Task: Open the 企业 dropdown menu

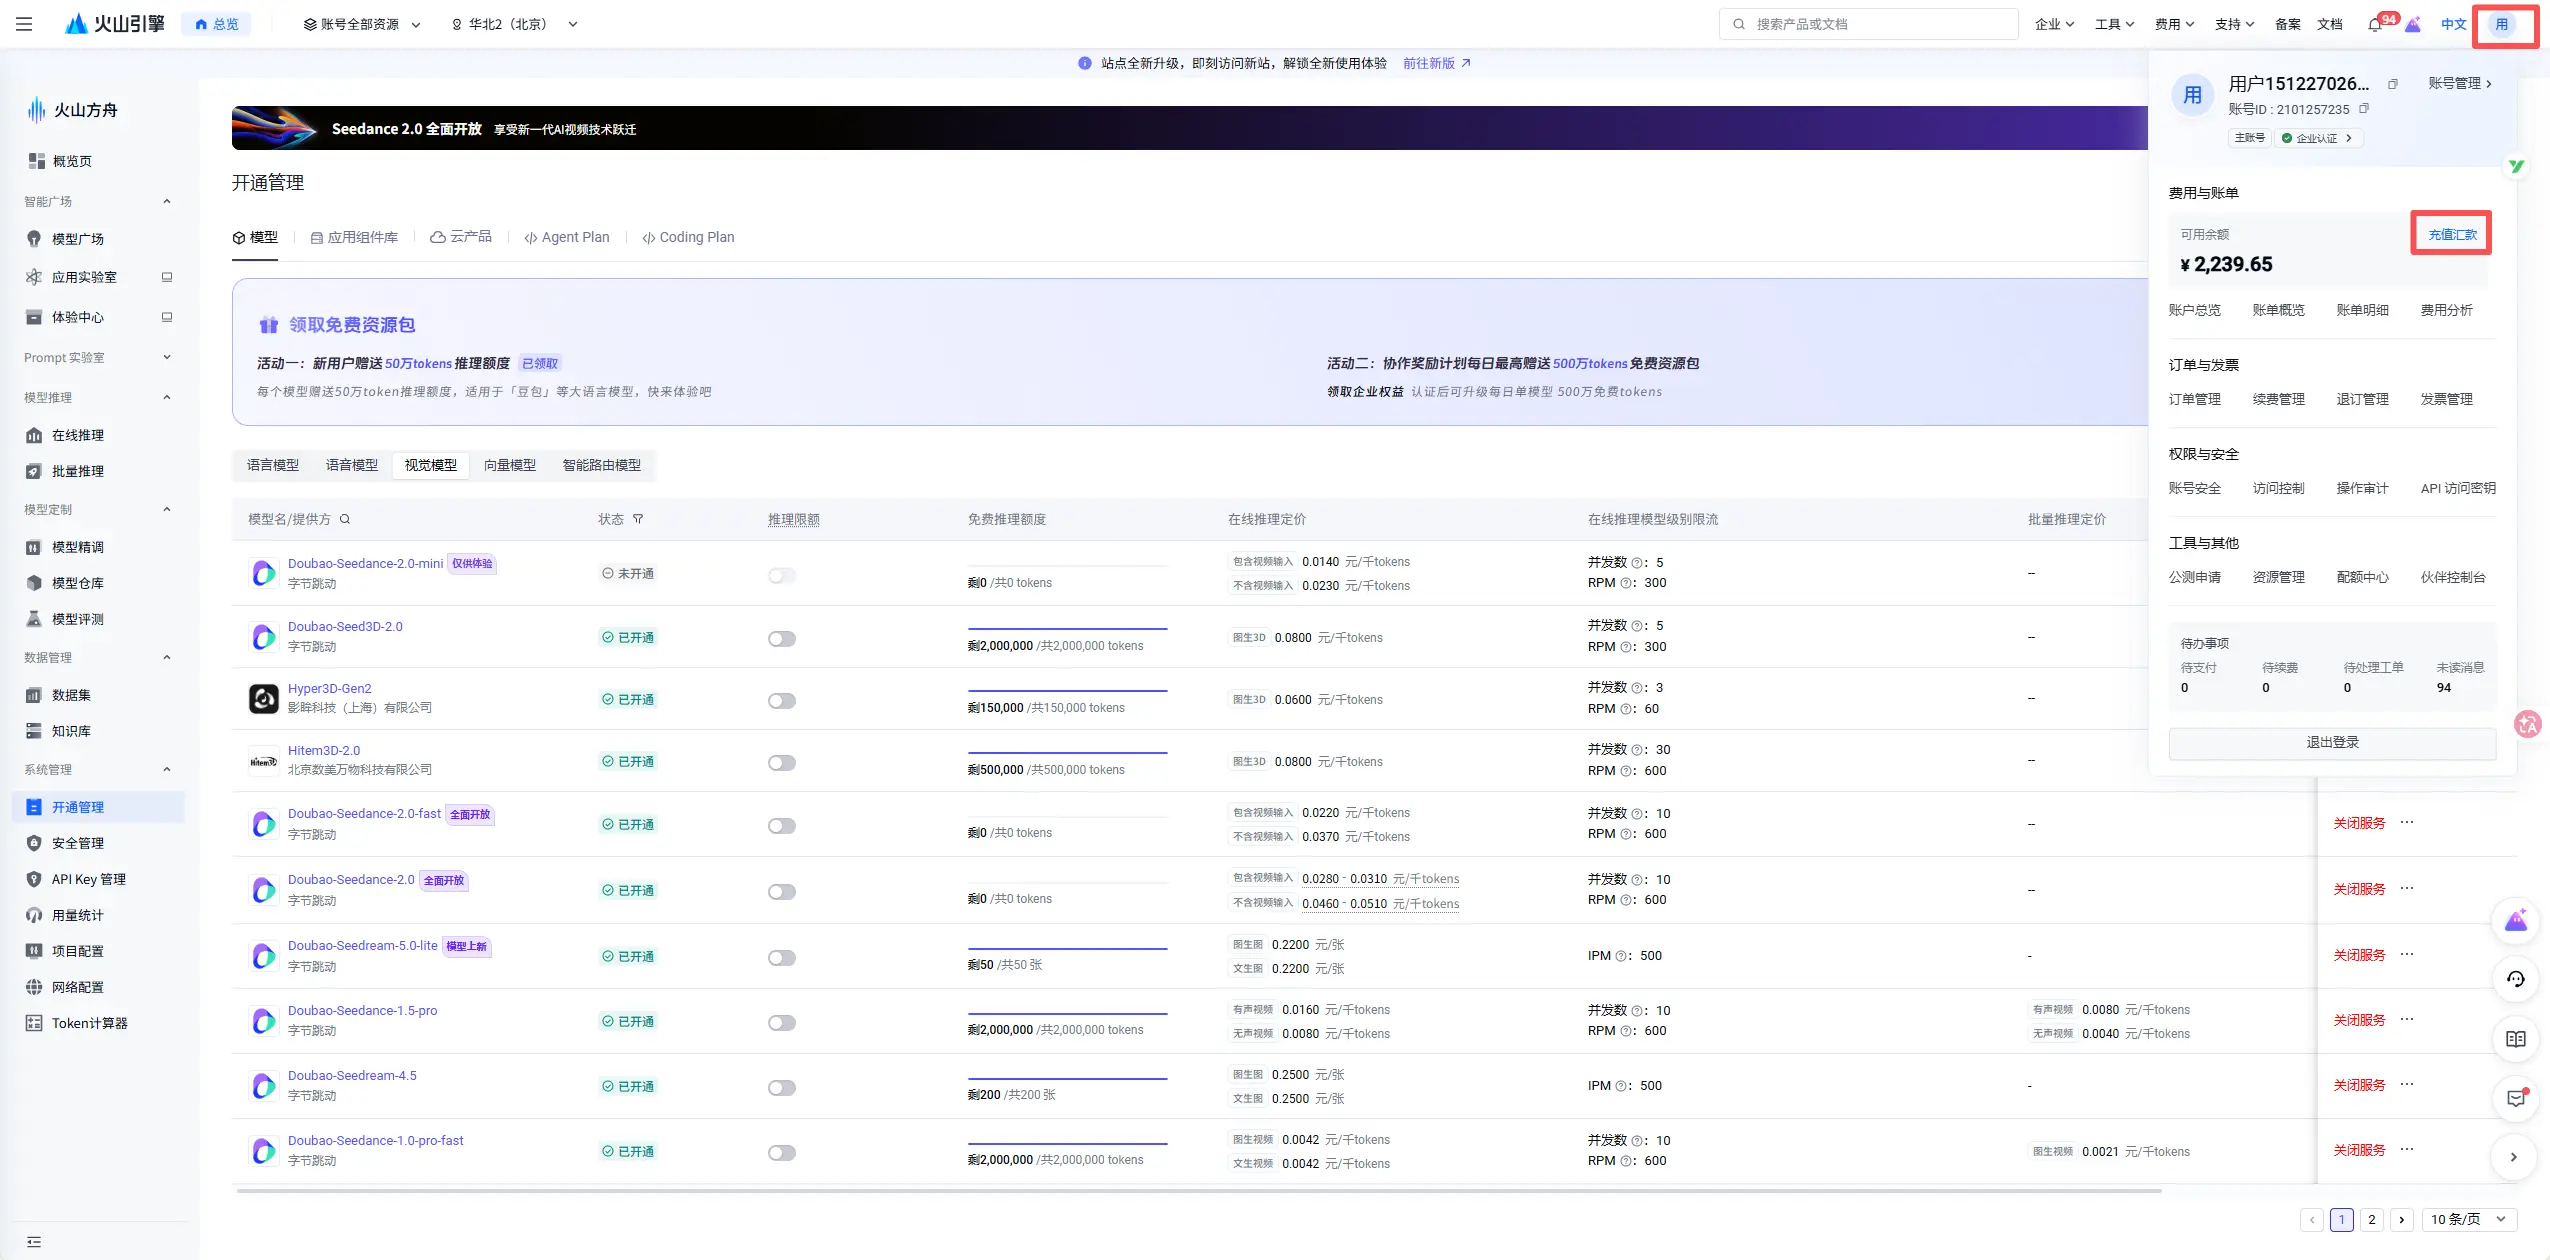Action: point(2054,24)
